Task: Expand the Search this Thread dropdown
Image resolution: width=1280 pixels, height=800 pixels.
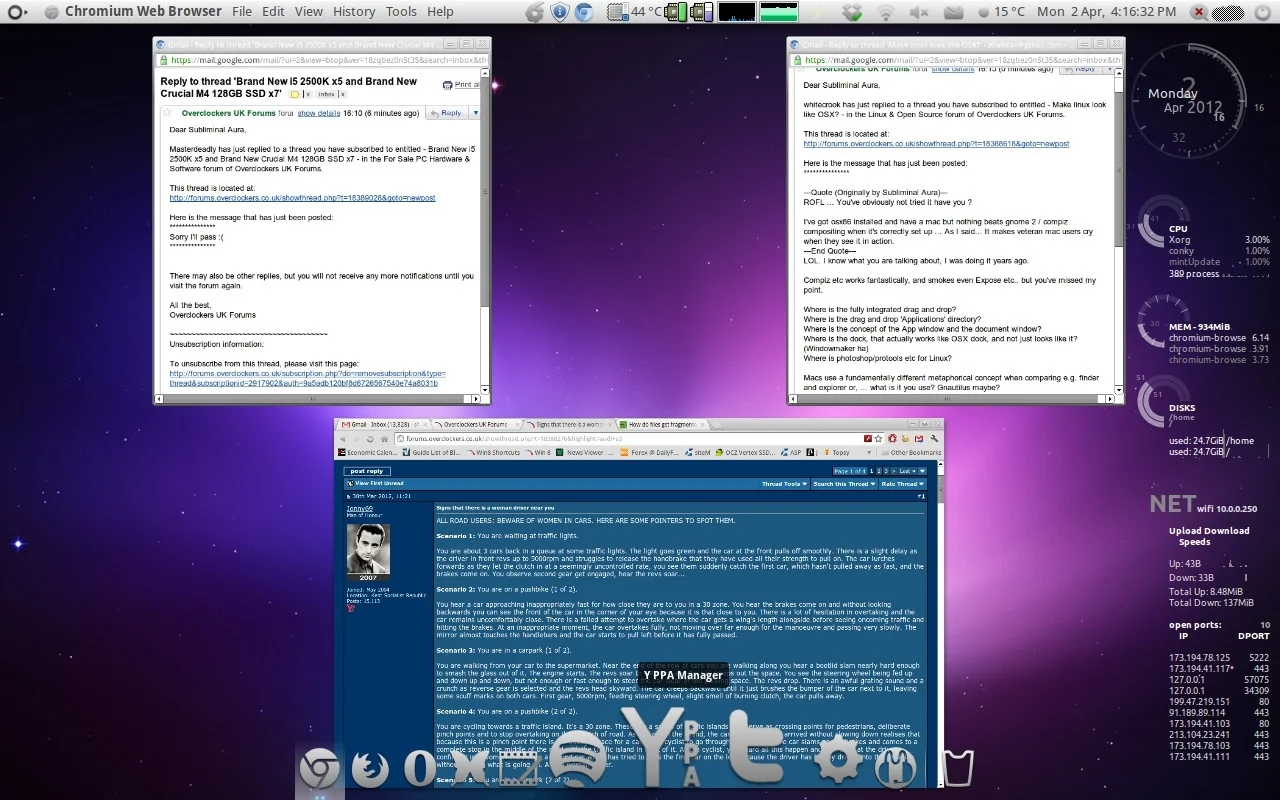Action: pyautogui.click(x=842, y=484)
